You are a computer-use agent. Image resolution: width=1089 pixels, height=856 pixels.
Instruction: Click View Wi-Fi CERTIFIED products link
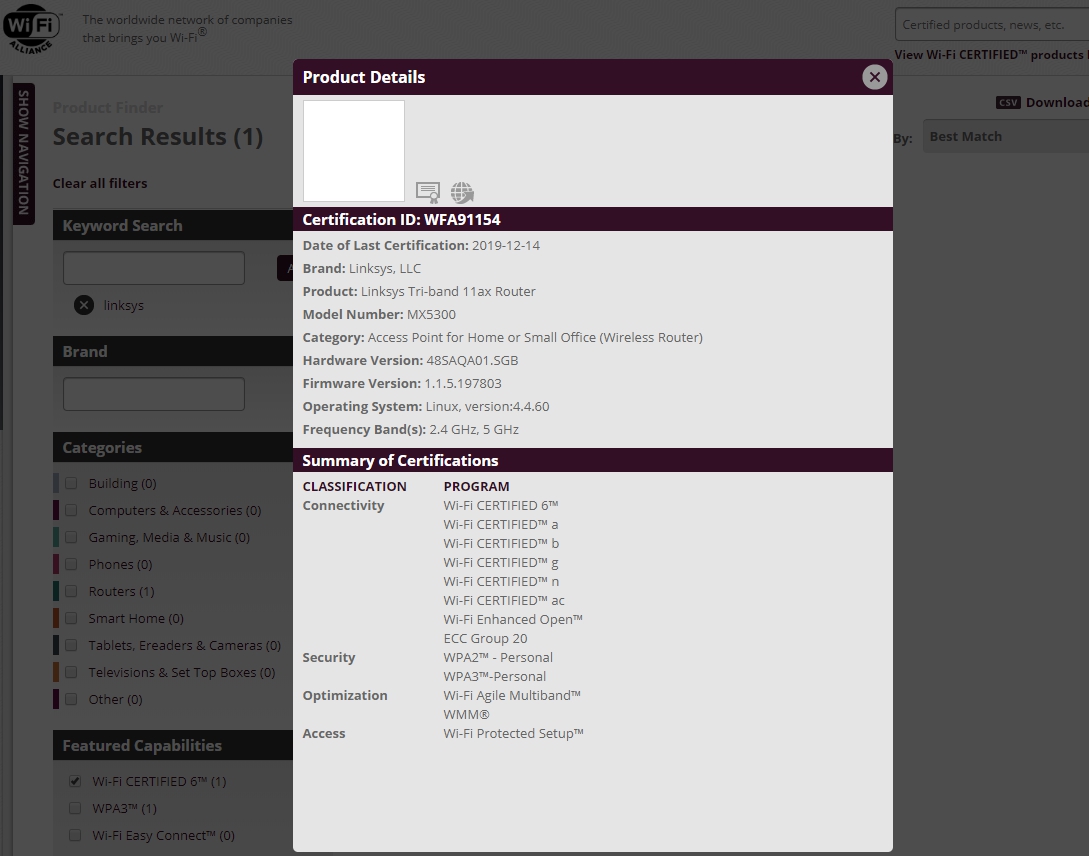[991, 55]
